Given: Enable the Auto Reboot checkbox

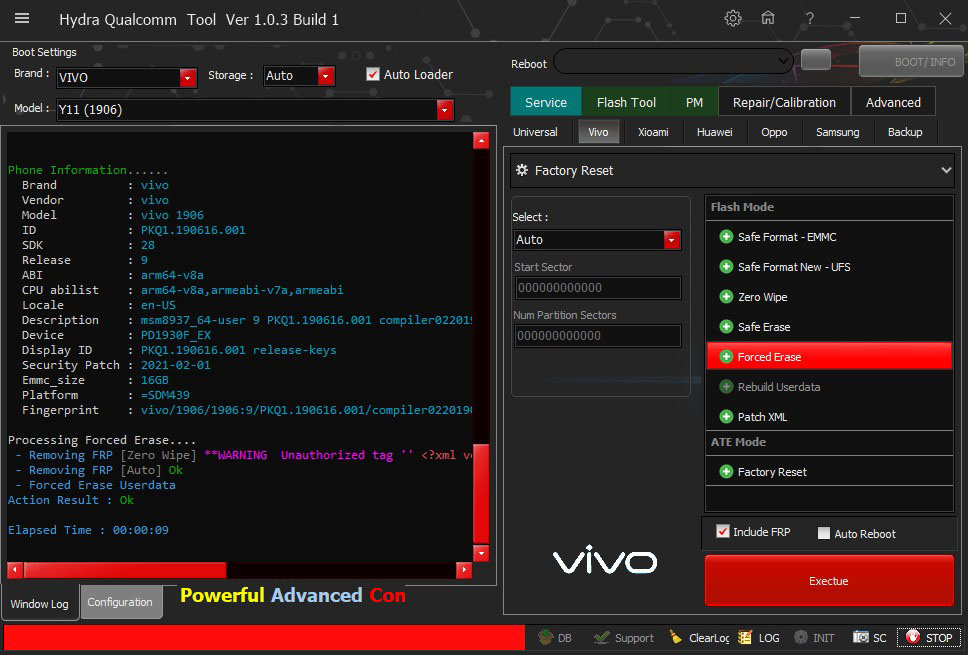Looking at the screenshot, I should 824,533.
